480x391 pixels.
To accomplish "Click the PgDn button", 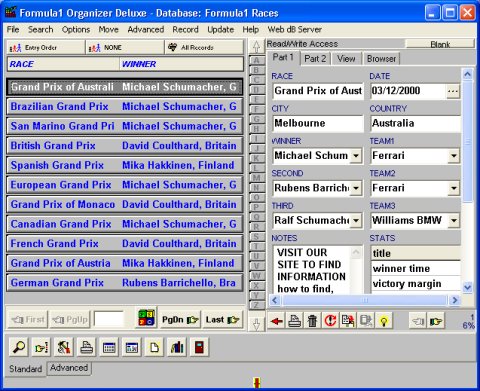I will (x=180, y=320).
